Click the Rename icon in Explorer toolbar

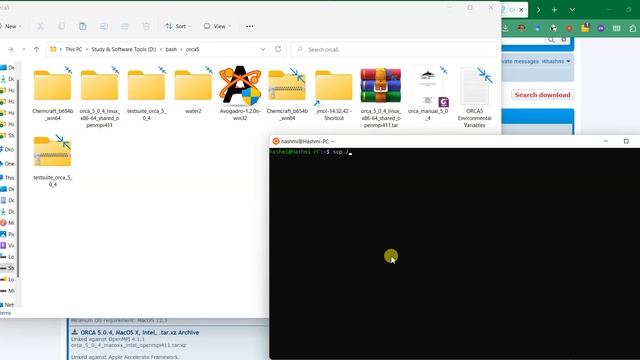[x=104, y=26]
